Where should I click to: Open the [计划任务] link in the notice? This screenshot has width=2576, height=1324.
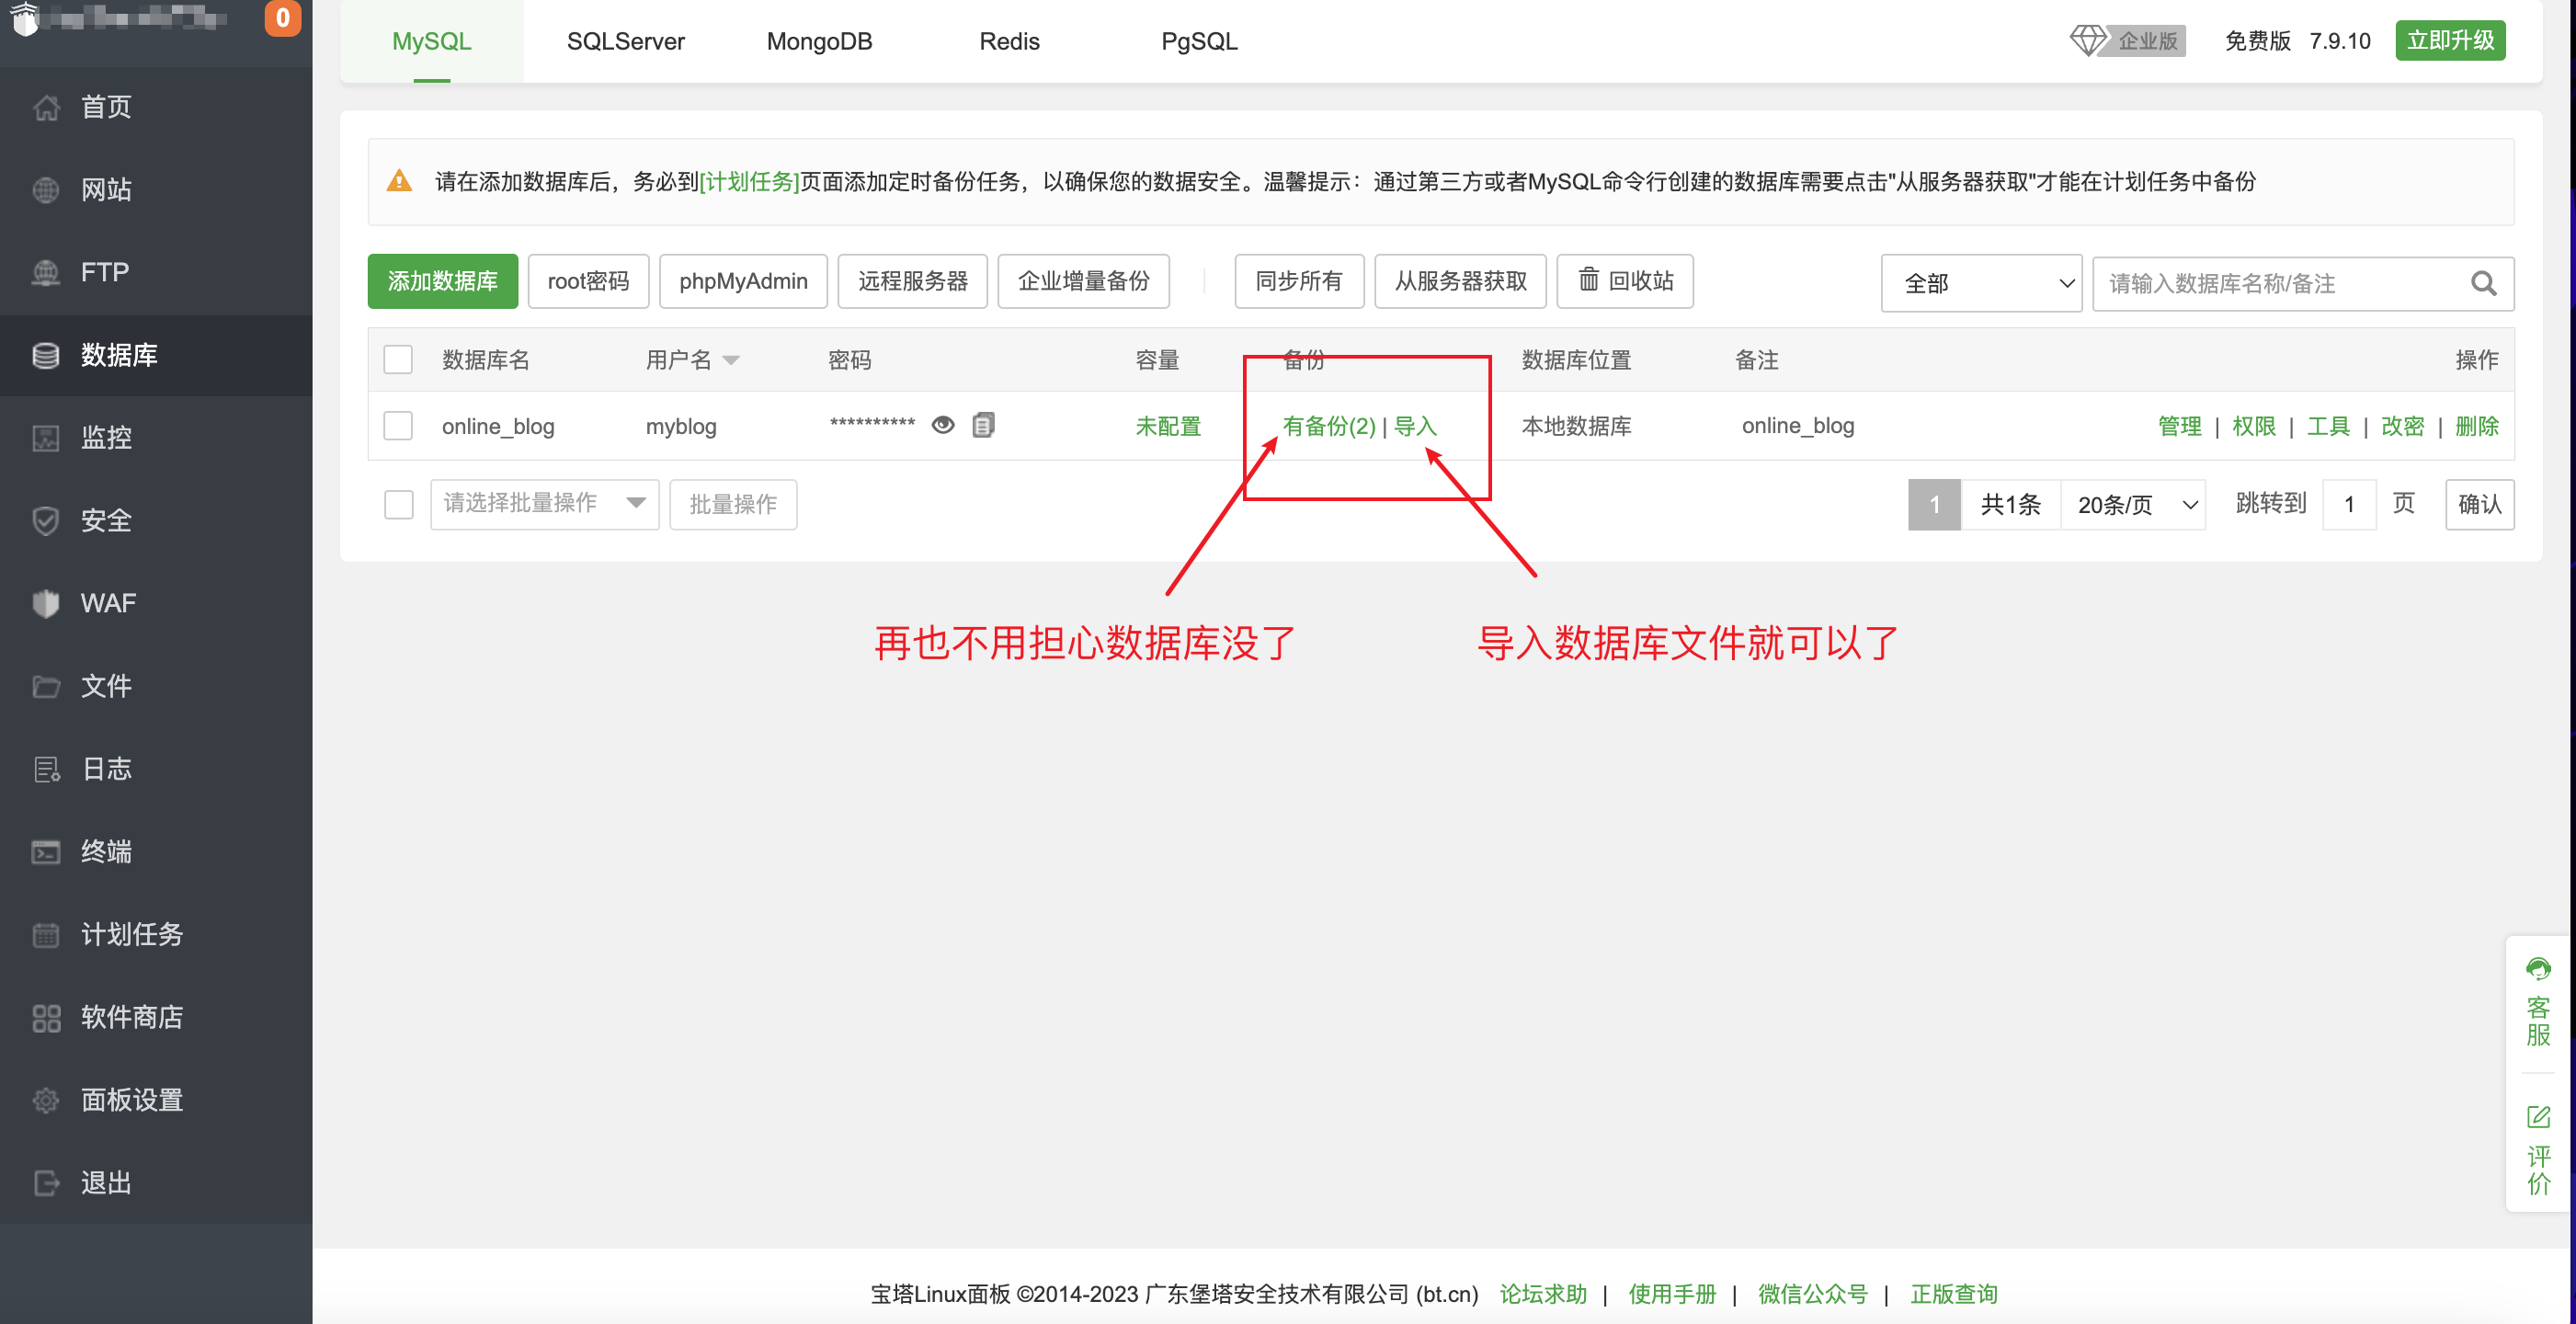click(750, 182)
